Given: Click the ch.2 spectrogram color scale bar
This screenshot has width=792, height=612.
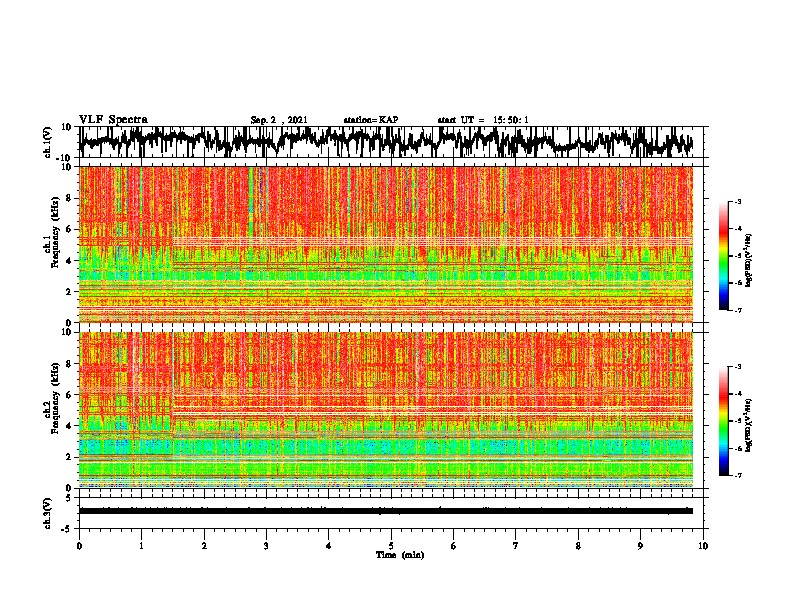Looking at the screenshot, I should coord(723,421).
